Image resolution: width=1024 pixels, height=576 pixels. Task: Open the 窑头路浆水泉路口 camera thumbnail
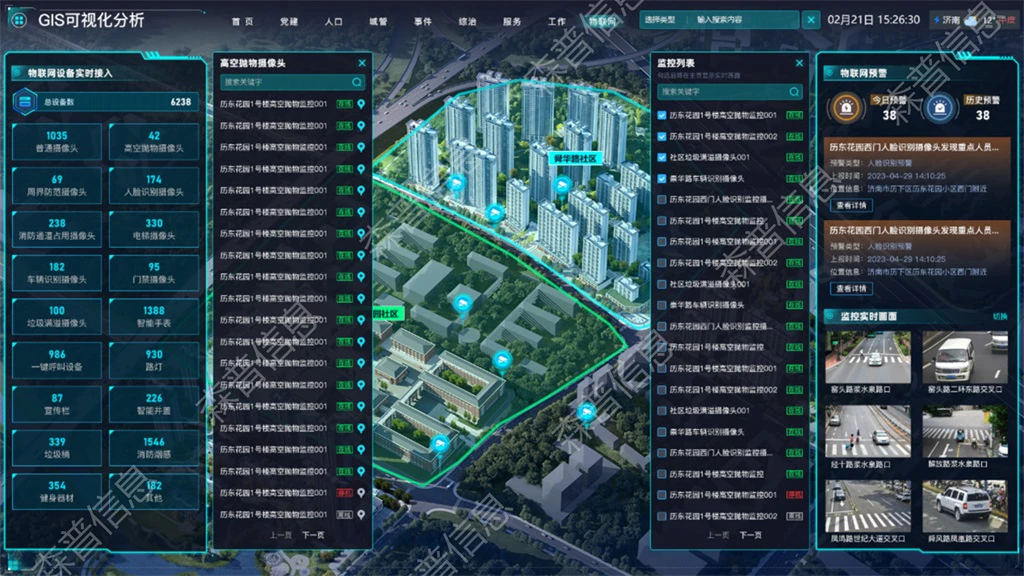868,363
